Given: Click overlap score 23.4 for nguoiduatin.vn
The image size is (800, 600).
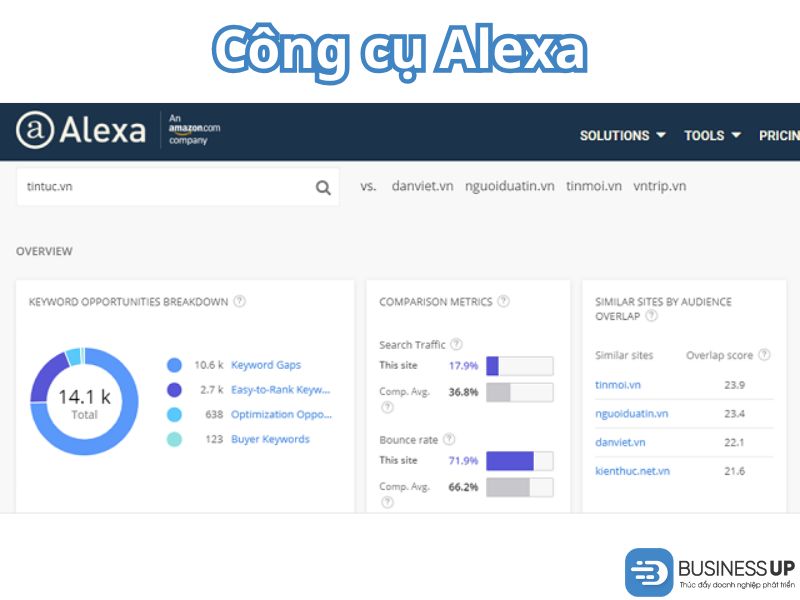Looking at the screenshot, I should click(734, 414).
